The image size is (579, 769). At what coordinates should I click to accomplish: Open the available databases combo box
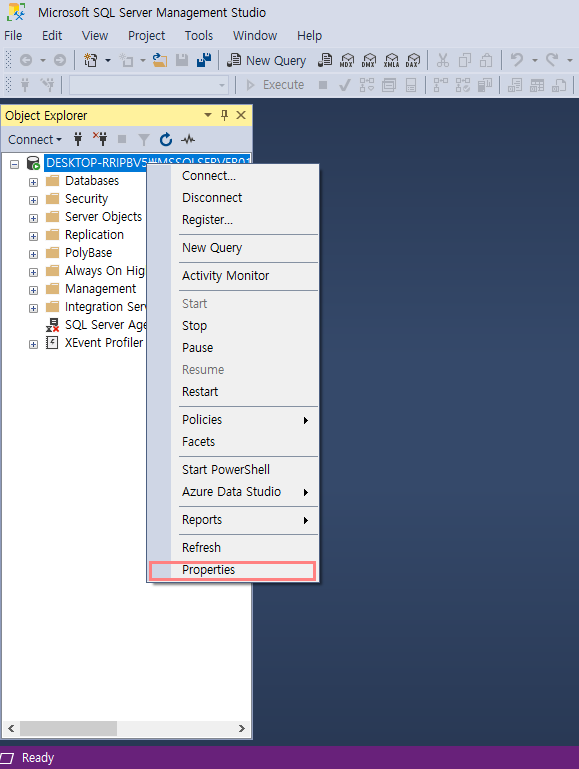pyautogui.click(x=149, y=85)
